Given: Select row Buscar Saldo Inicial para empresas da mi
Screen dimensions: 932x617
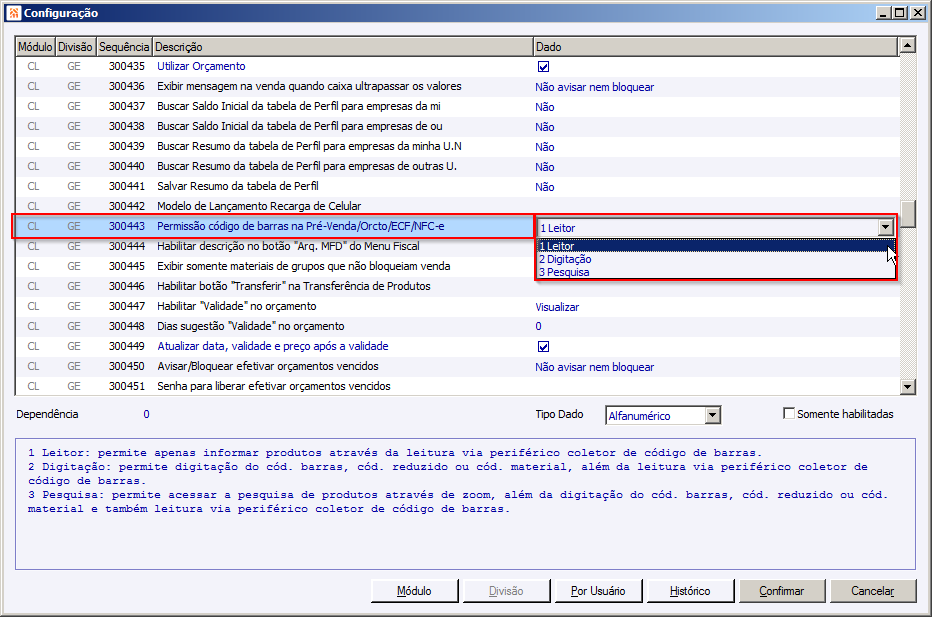Looking at the screenshot, I should tap(456, 106).
